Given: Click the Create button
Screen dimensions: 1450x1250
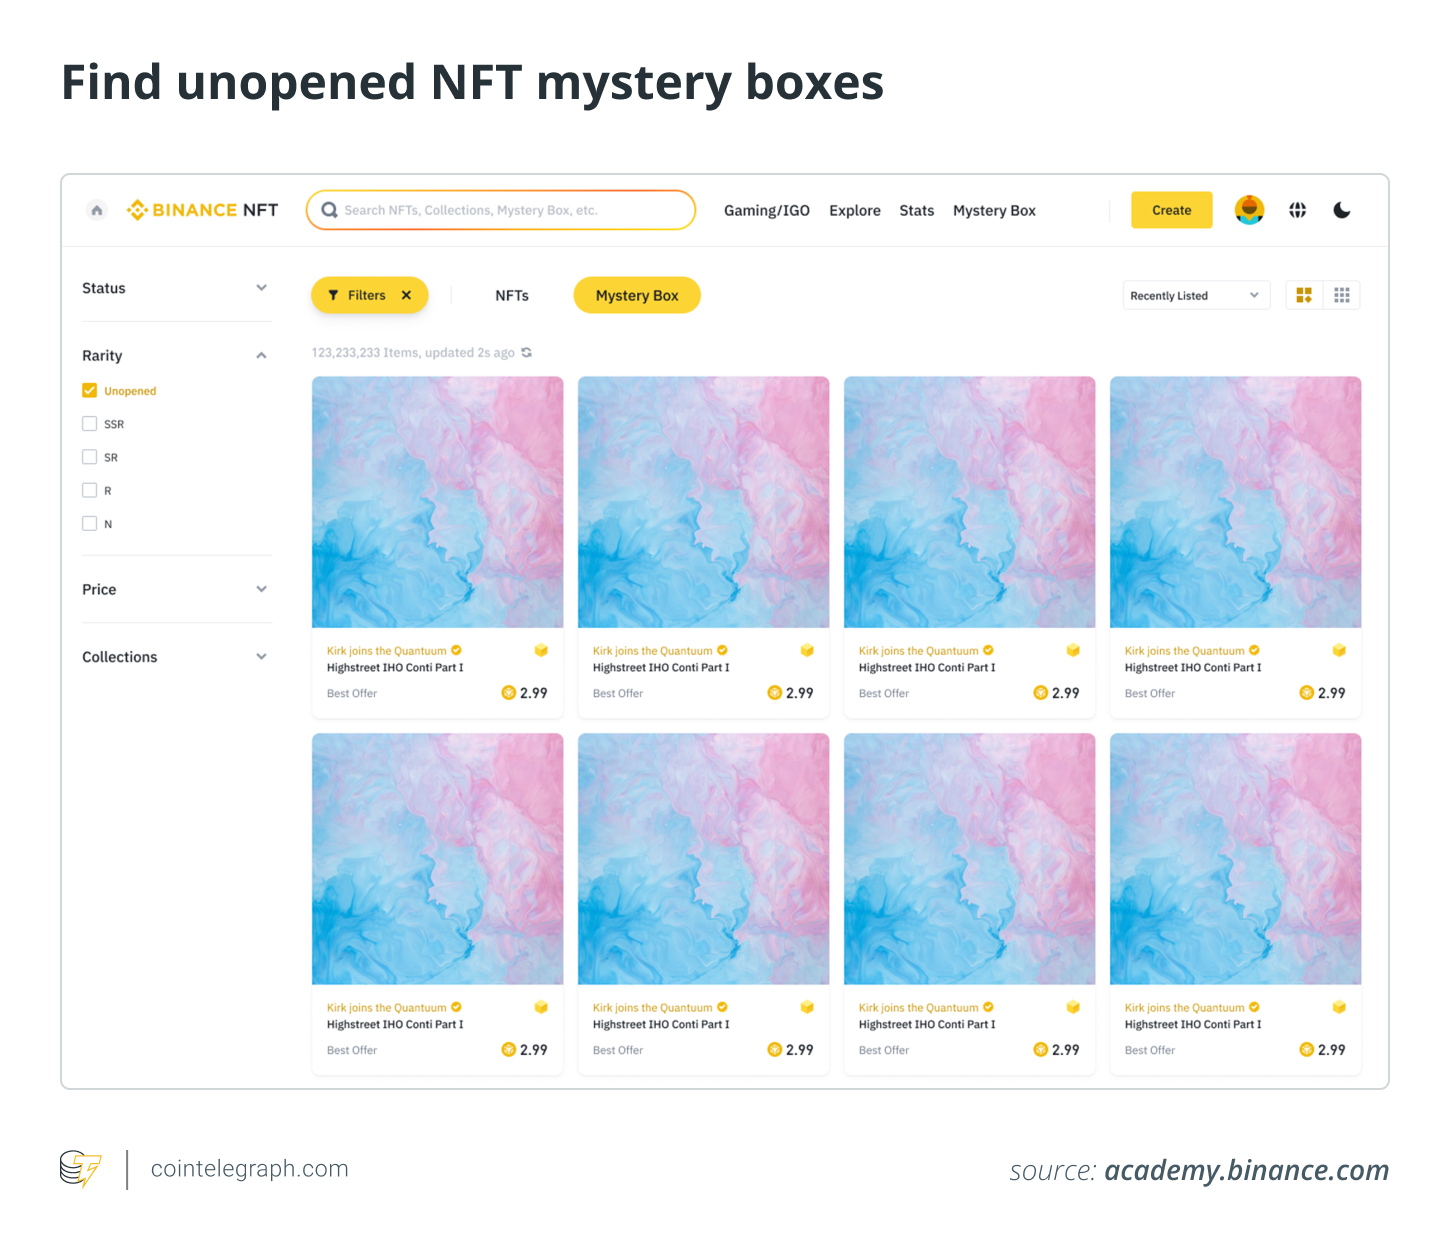Looking at the screenshot, I should coord(1171,210).
